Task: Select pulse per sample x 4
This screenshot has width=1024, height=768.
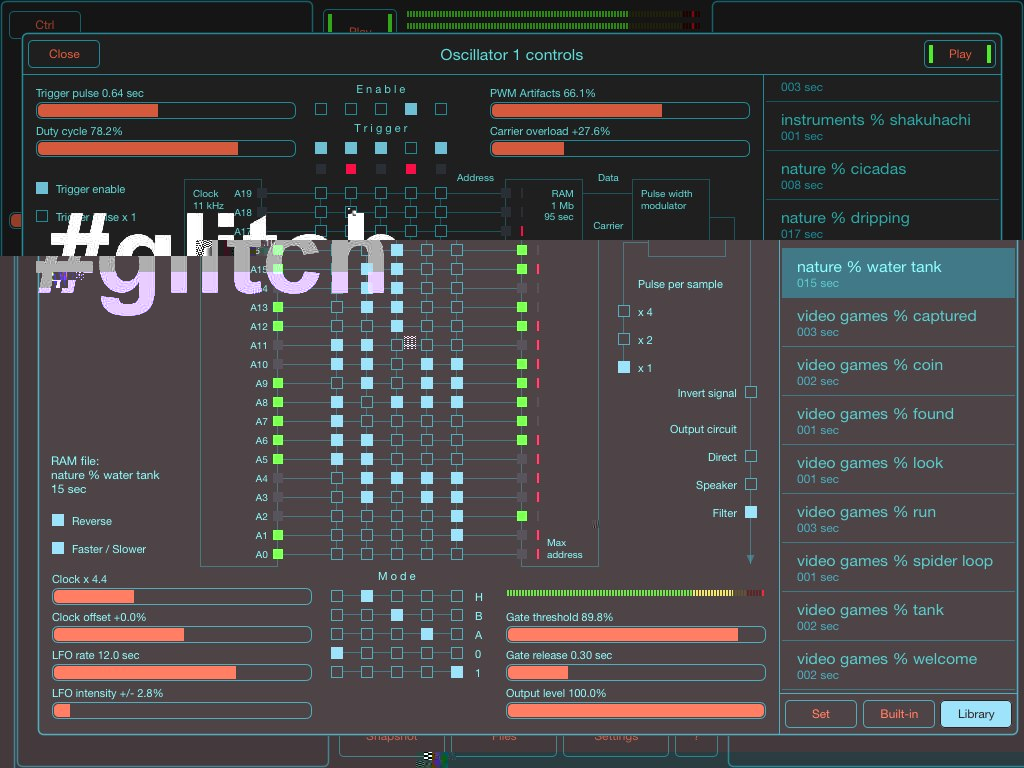Action: click(624, 311)
